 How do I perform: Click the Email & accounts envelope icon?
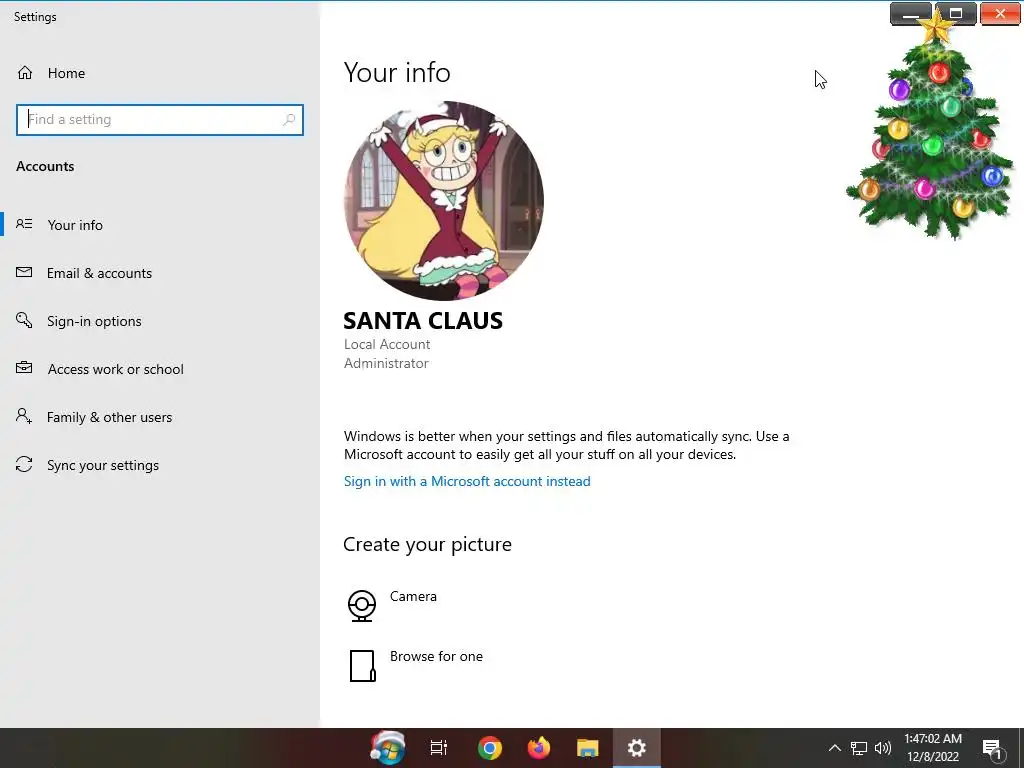pos(24,272)
